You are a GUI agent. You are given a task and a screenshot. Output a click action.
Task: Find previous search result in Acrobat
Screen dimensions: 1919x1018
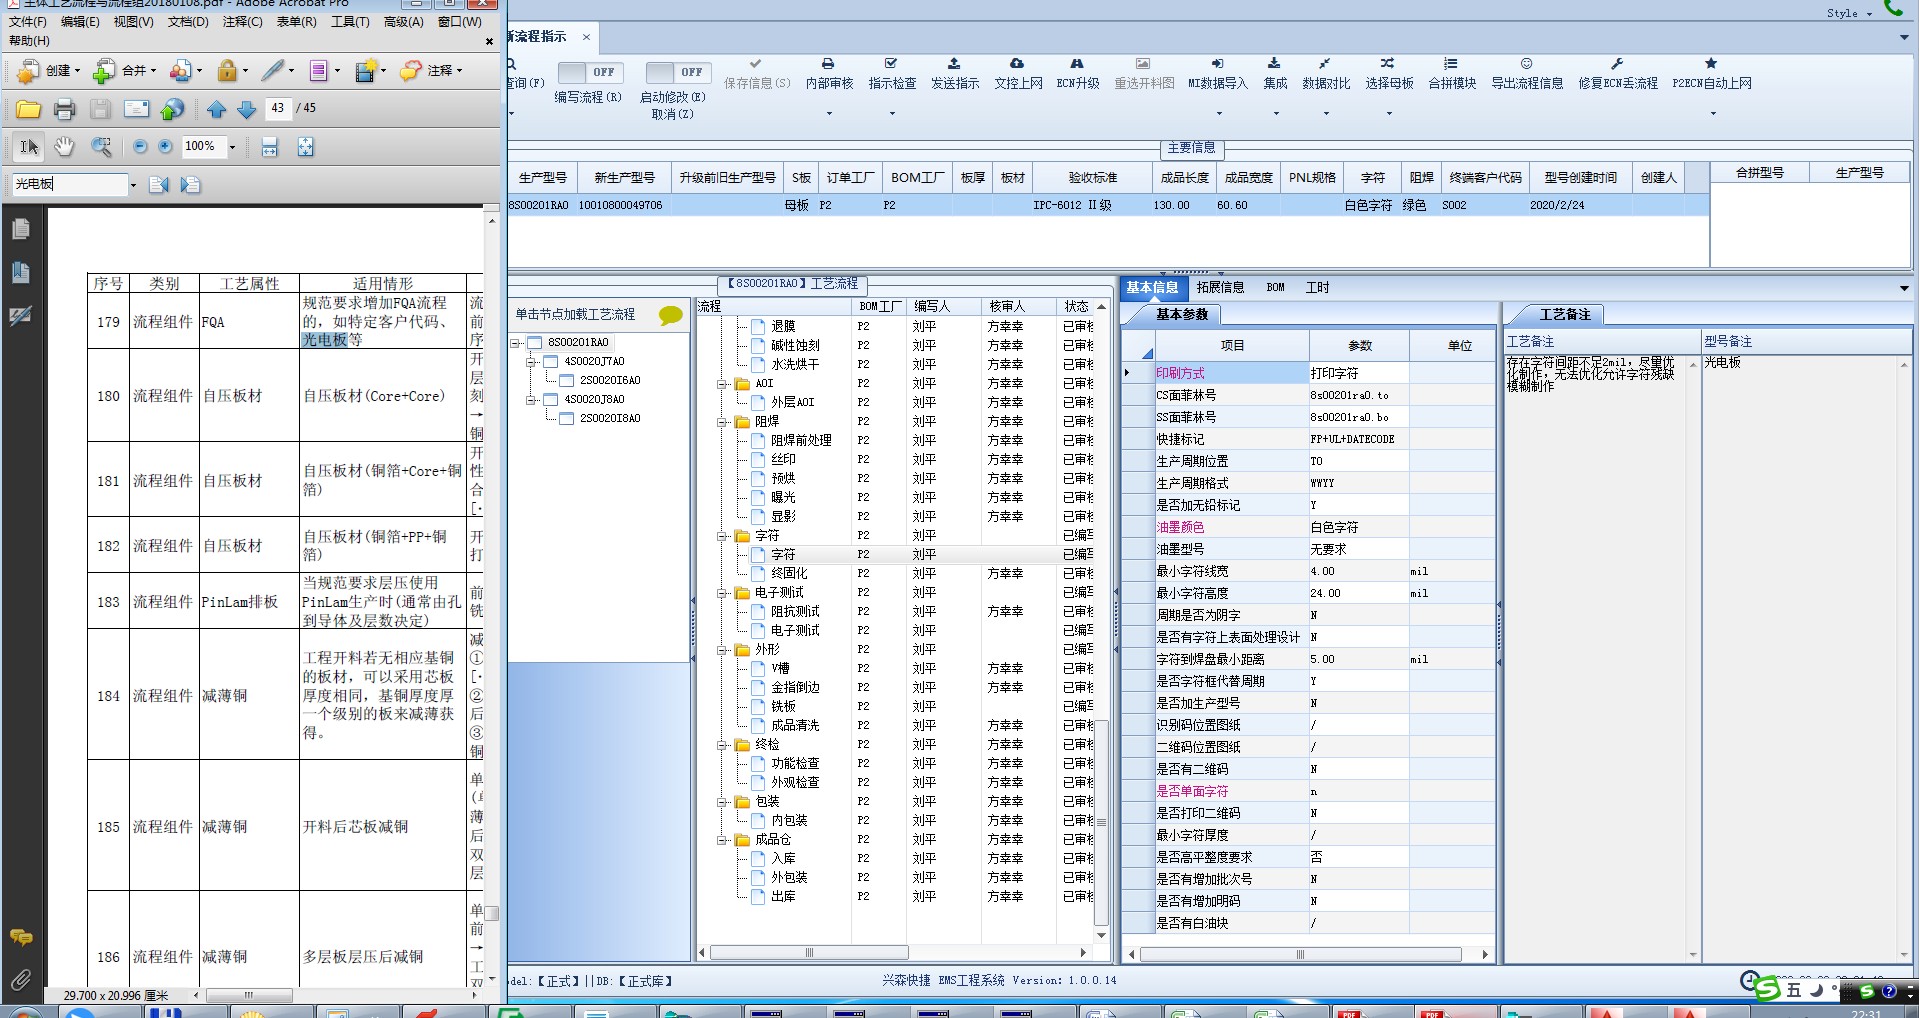click(159, 184)
